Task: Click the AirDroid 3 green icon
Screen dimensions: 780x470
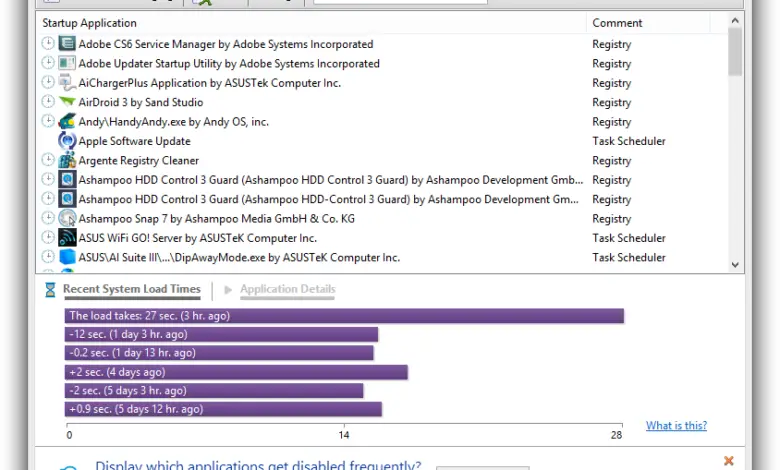Action: click(67, 102)
